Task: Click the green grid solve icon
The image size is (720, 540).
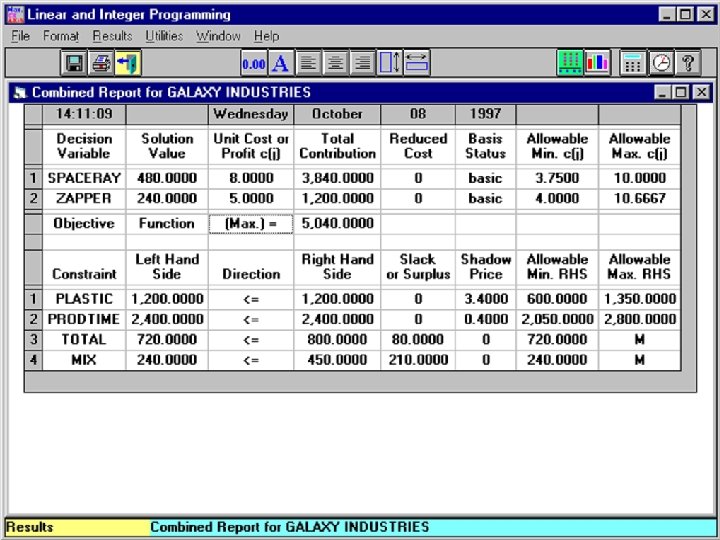Action: point(570,63)
